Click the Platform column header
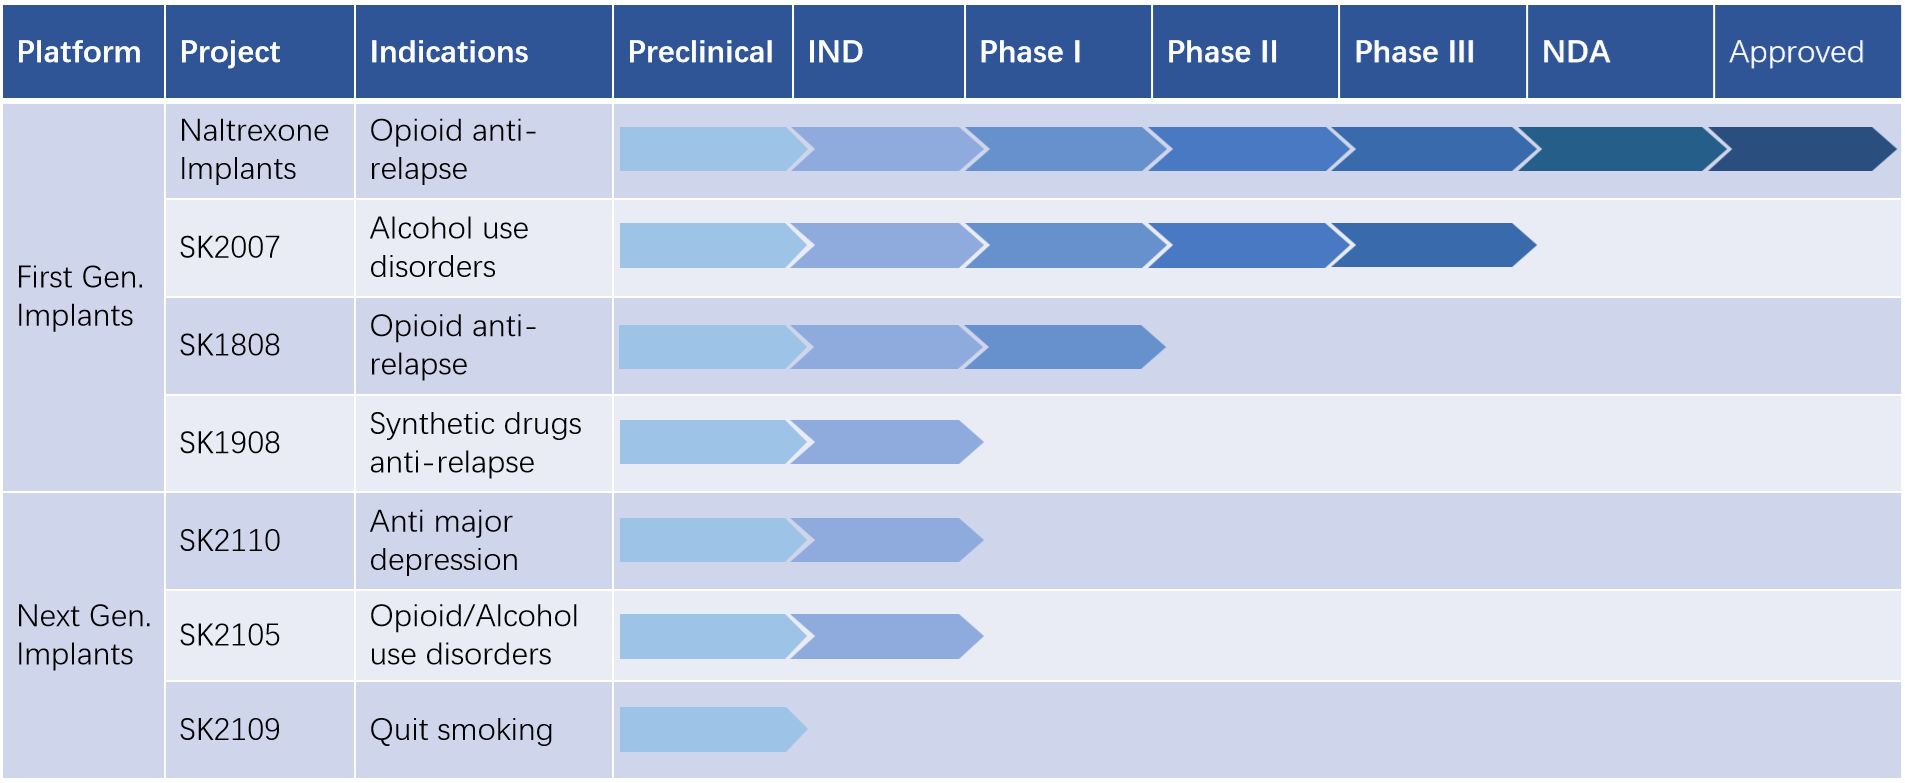This screenshot has width=1905, height=783. click(80, 52)
